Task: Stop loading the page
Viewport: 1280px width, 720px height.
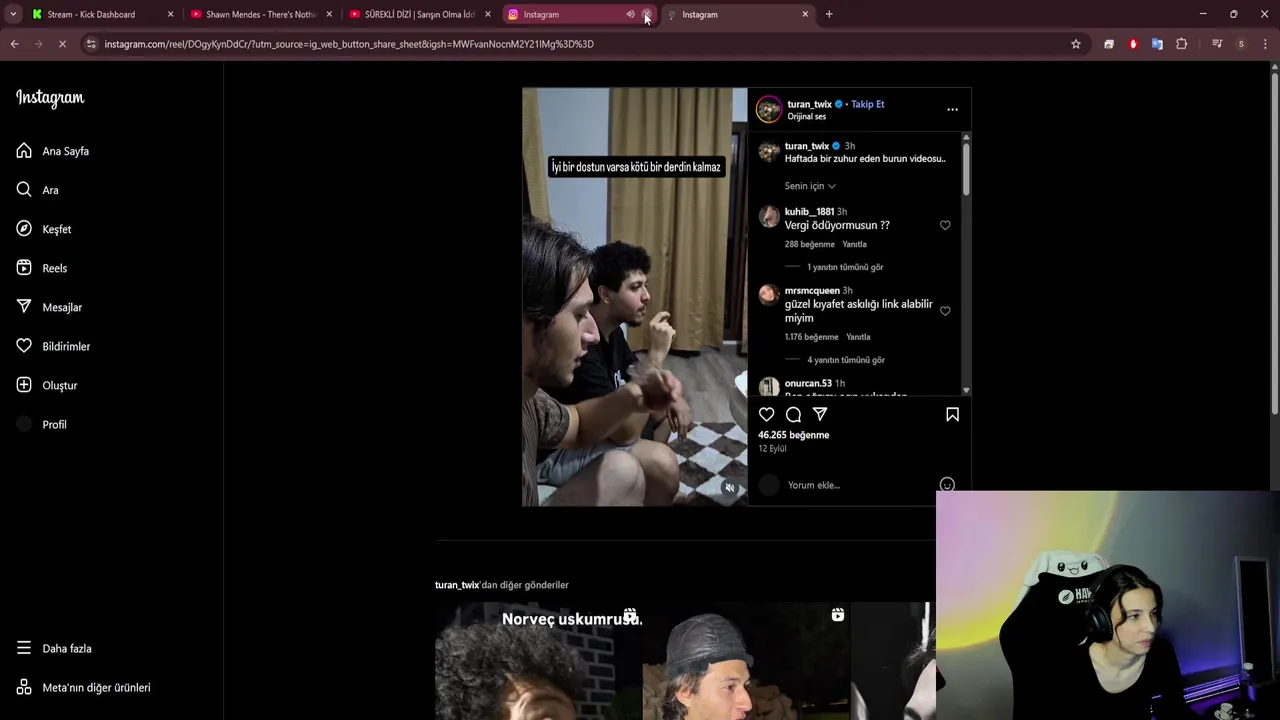Action: [62, 44]
